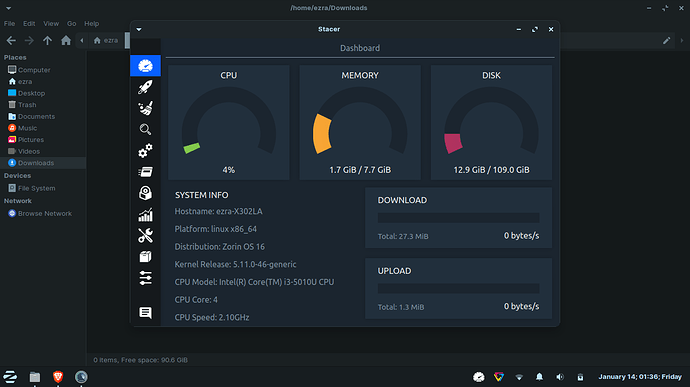This screenshot has width=690, height=387.
Task: Click the pencil edit-location icon
Action: (666, 41)
